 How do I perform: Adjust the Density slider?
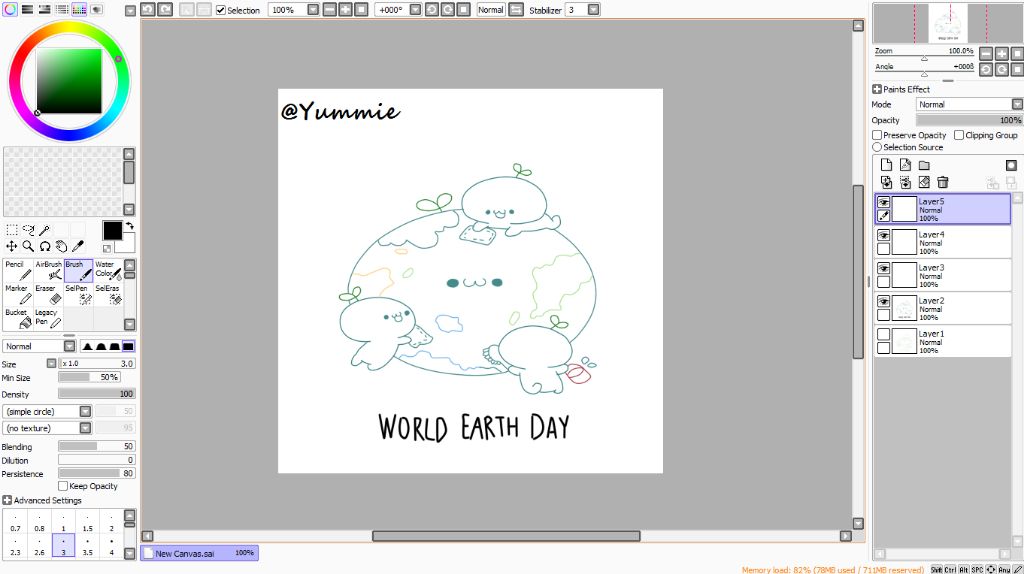97,394
